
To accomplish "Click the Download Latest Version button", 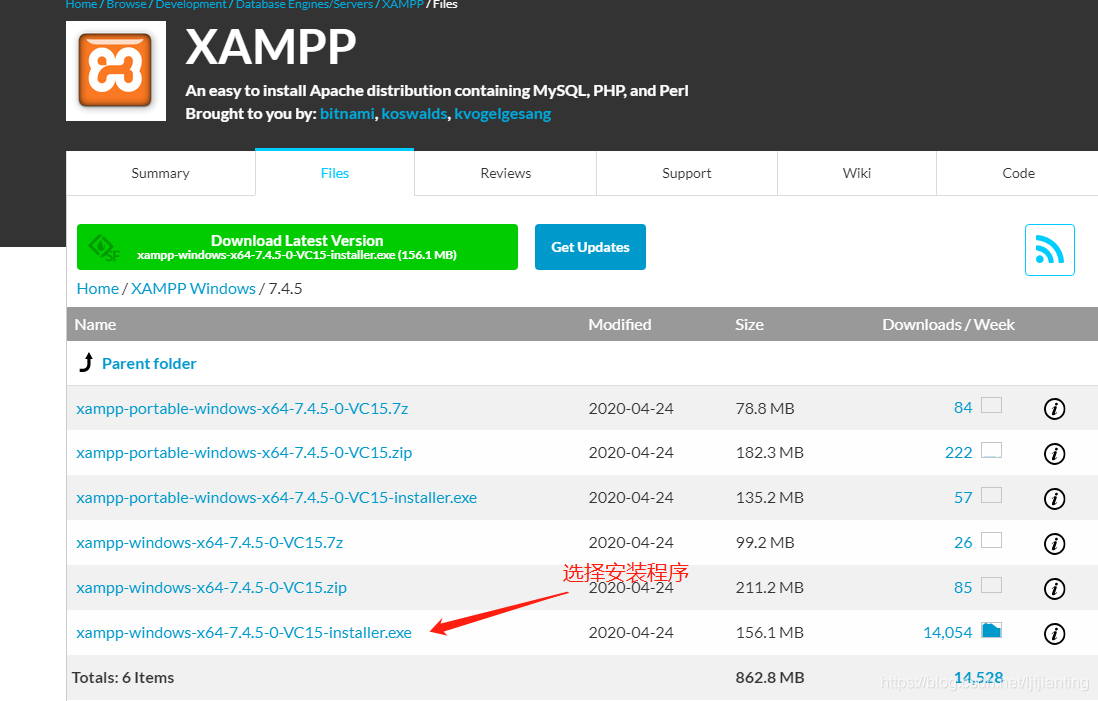I will pos(298,247).
